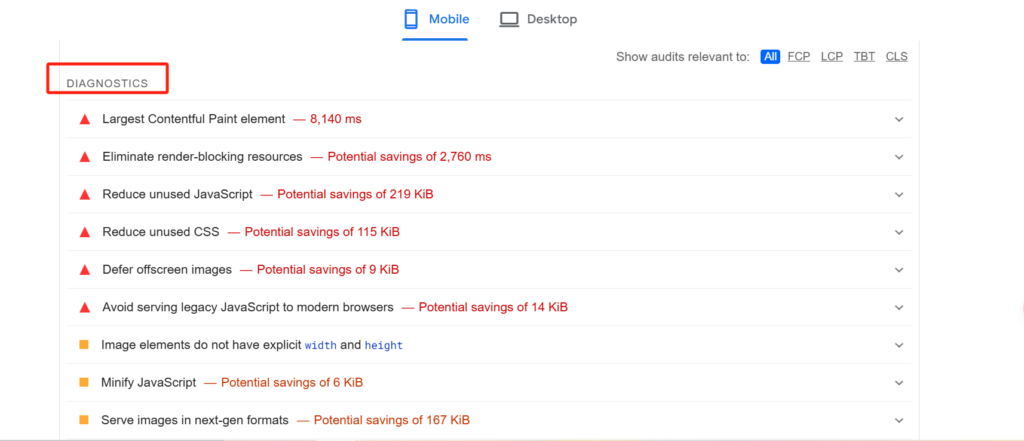Click the Mobile phone icon

click(411, 19)
